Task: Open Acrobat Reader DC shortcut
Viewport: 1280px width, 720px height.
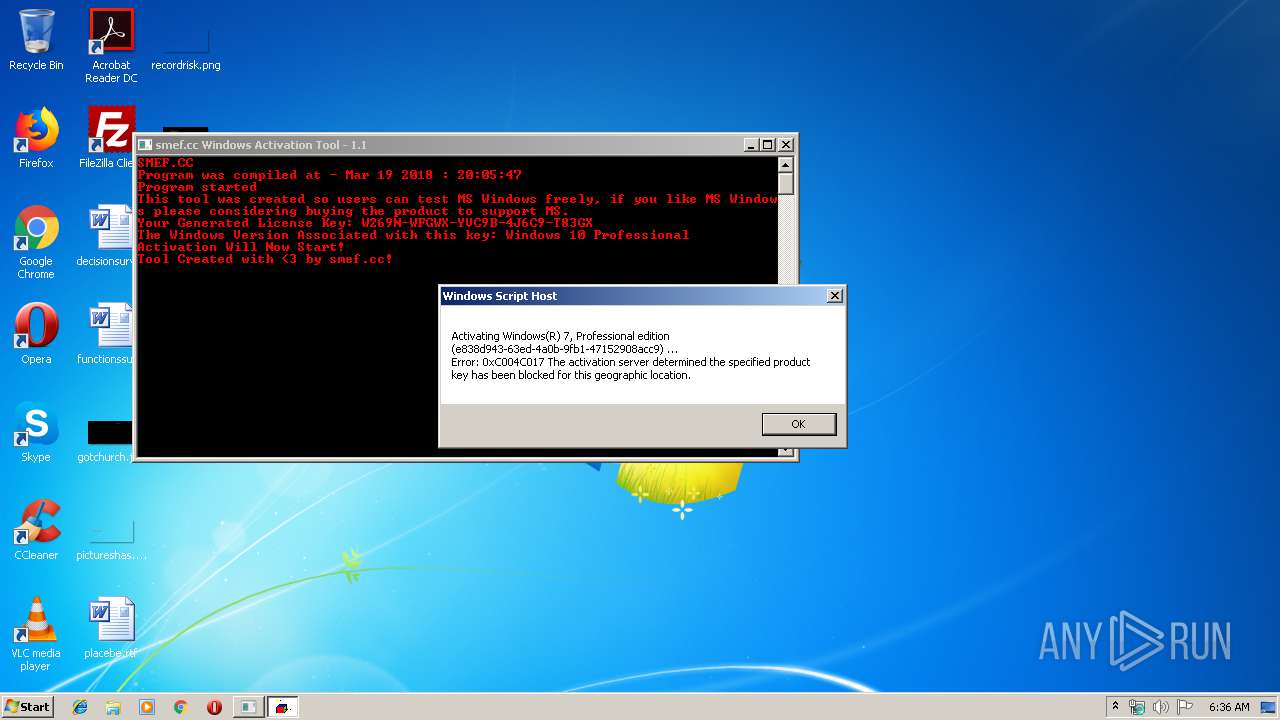Action: click(111, 46)
